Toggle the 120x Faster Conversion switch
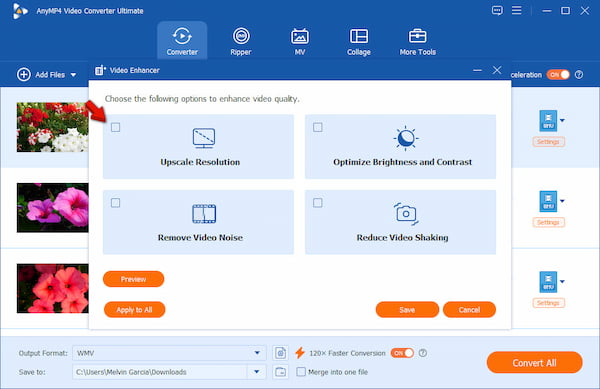The height and width of the screenshot is (389, 600). (x=402, y=353)
